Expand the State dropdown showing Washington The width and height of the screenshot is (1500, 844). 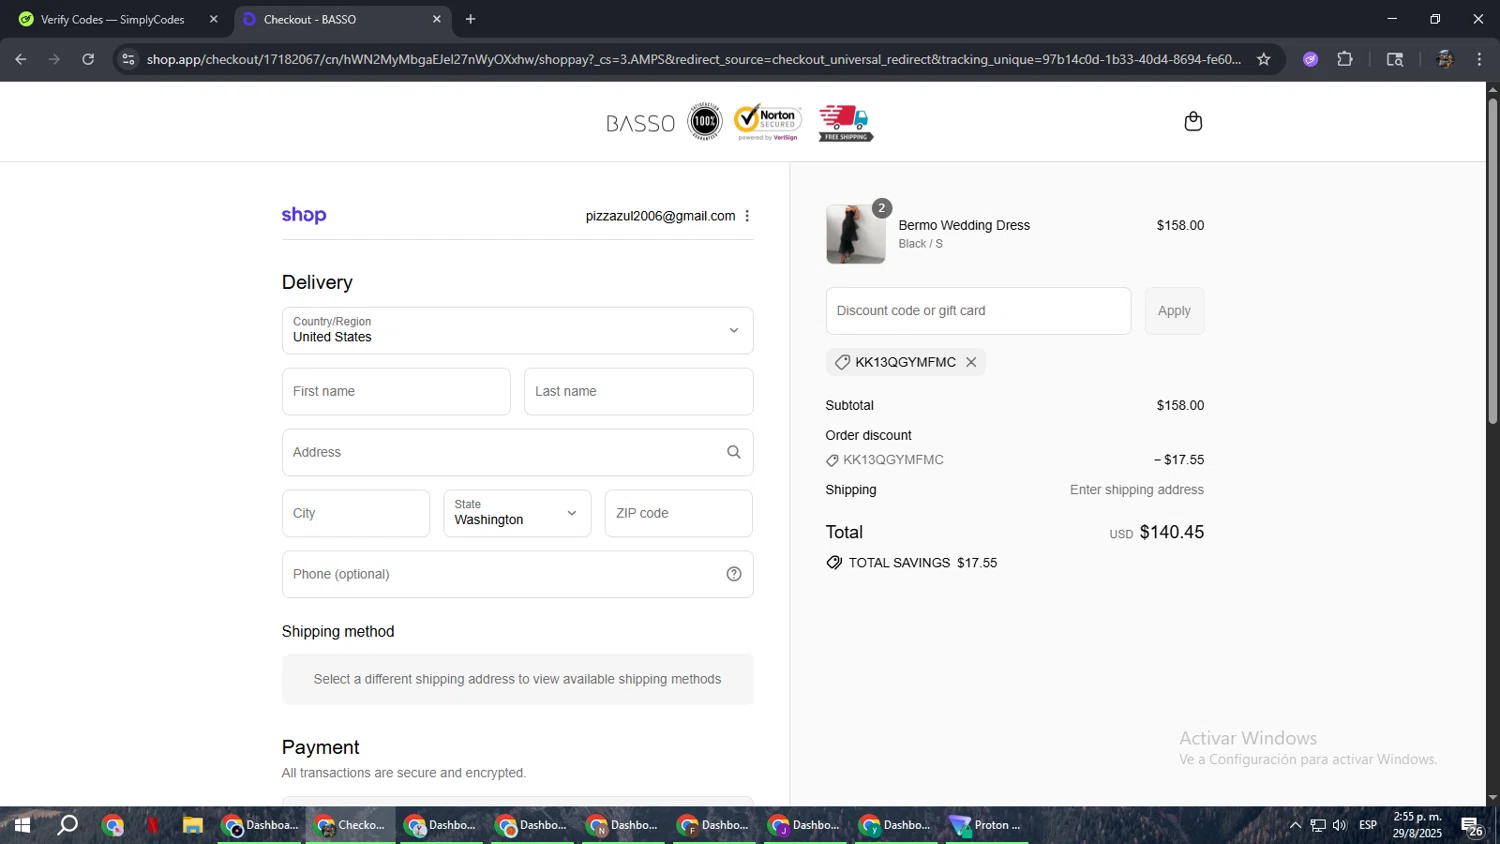coord(517,513)
